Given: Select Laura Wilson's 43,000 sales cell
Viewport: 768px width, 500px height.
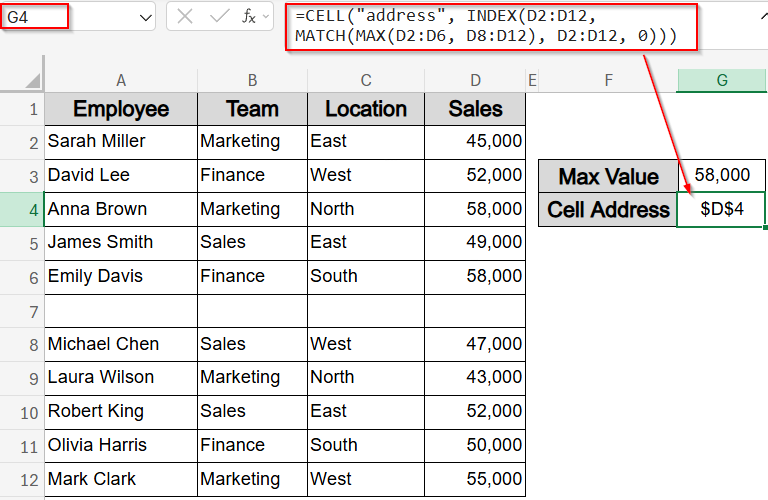Looking at the screenshot, I should pos(475,378).
